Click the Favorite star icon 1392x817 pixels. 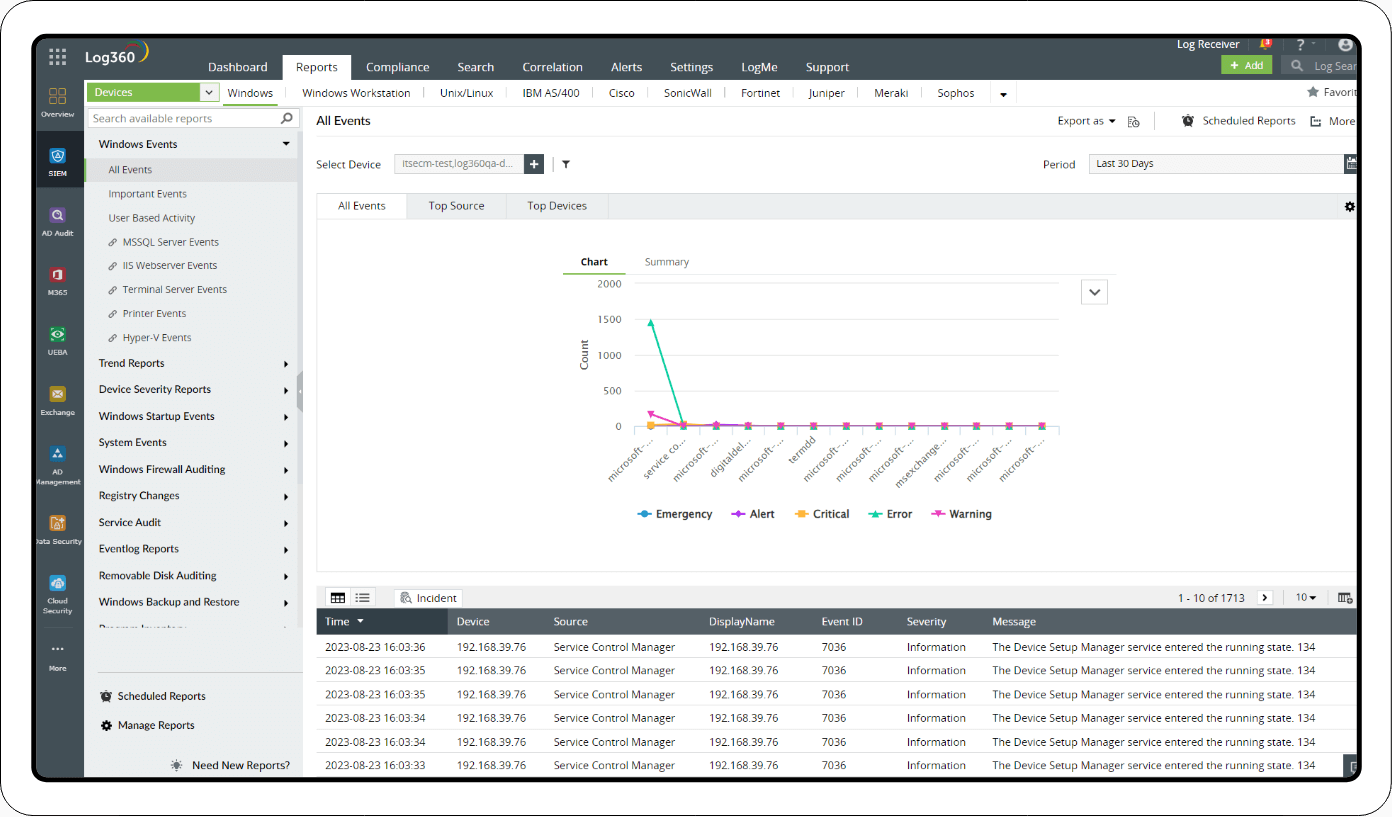[x=1313, y=92]
